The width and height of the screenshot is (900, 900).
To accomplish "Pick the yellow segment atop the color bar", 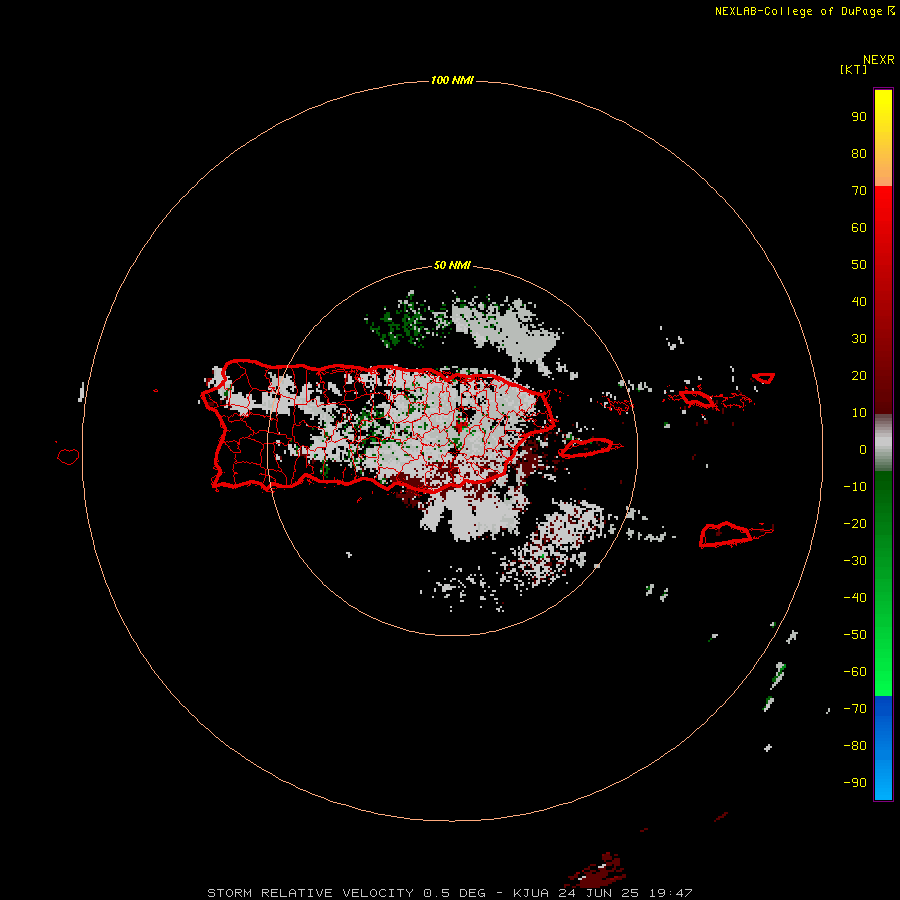I will click(x=883, y=138).
